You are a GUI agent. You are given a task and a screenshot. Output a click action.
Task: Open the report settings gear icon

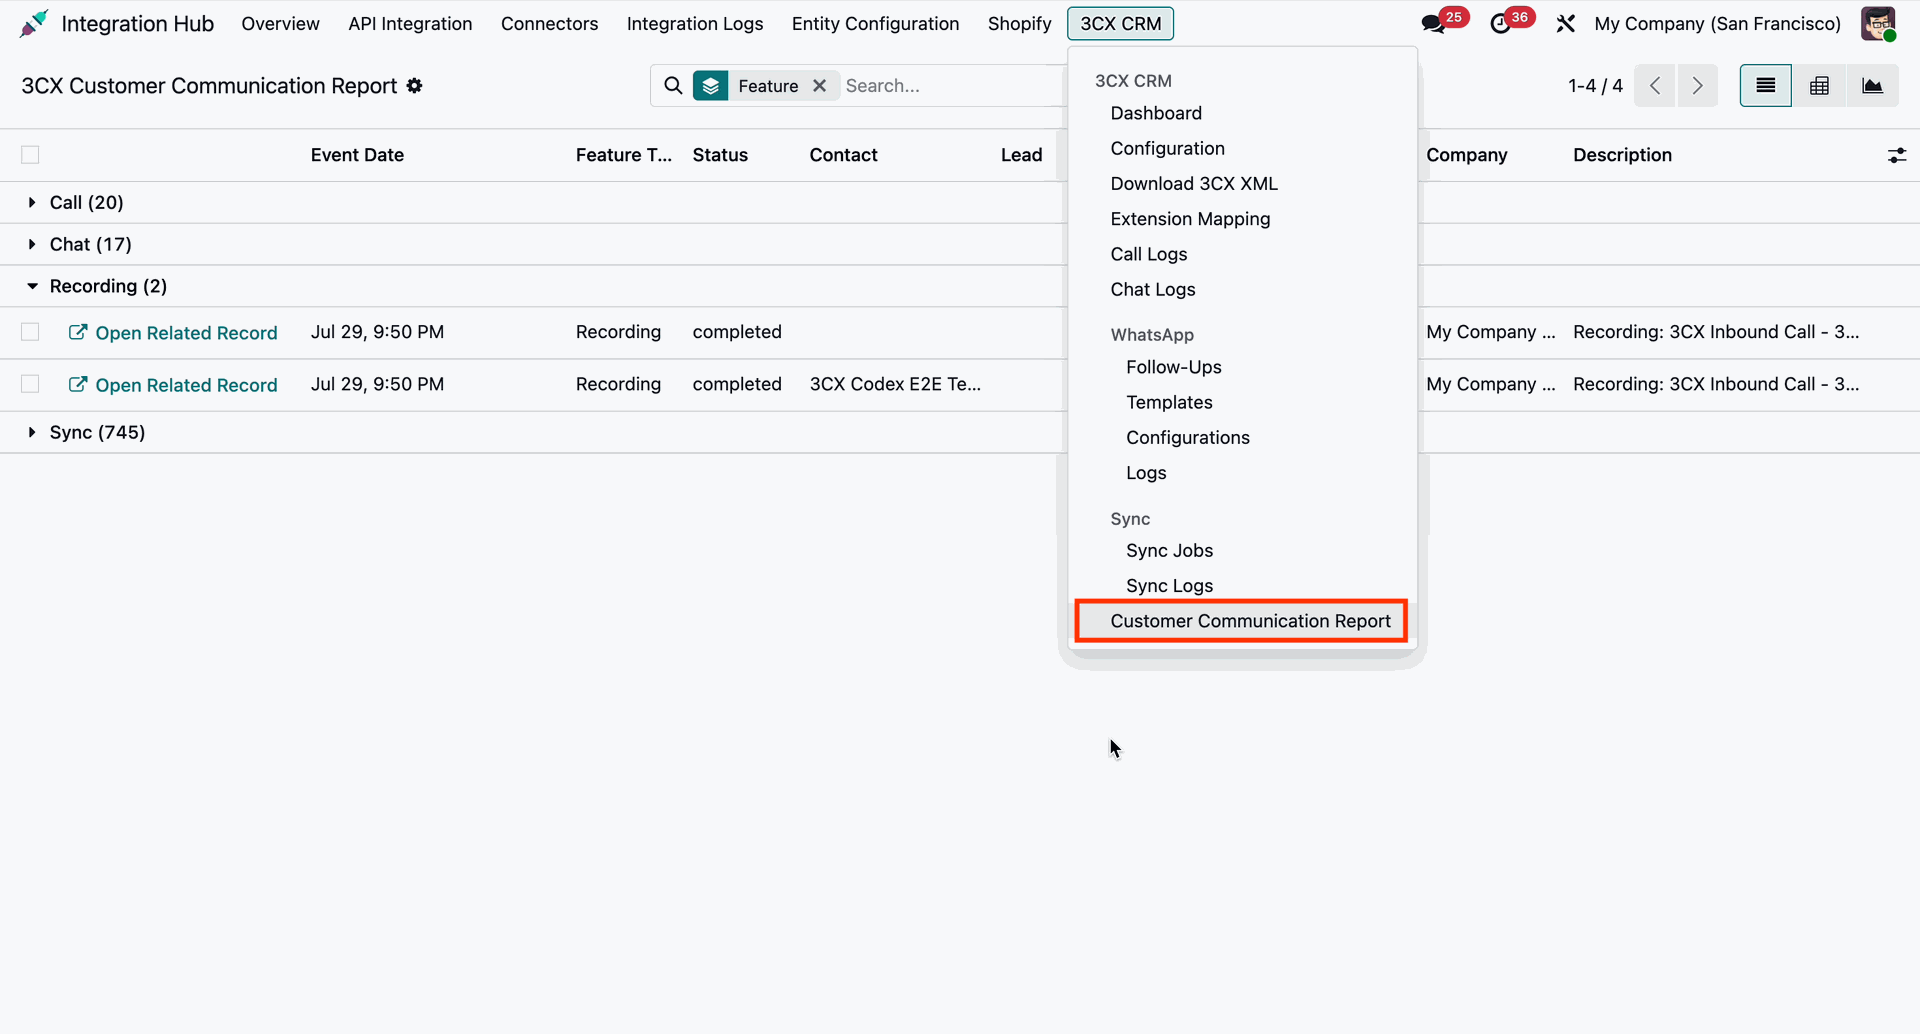click(415, 86)
